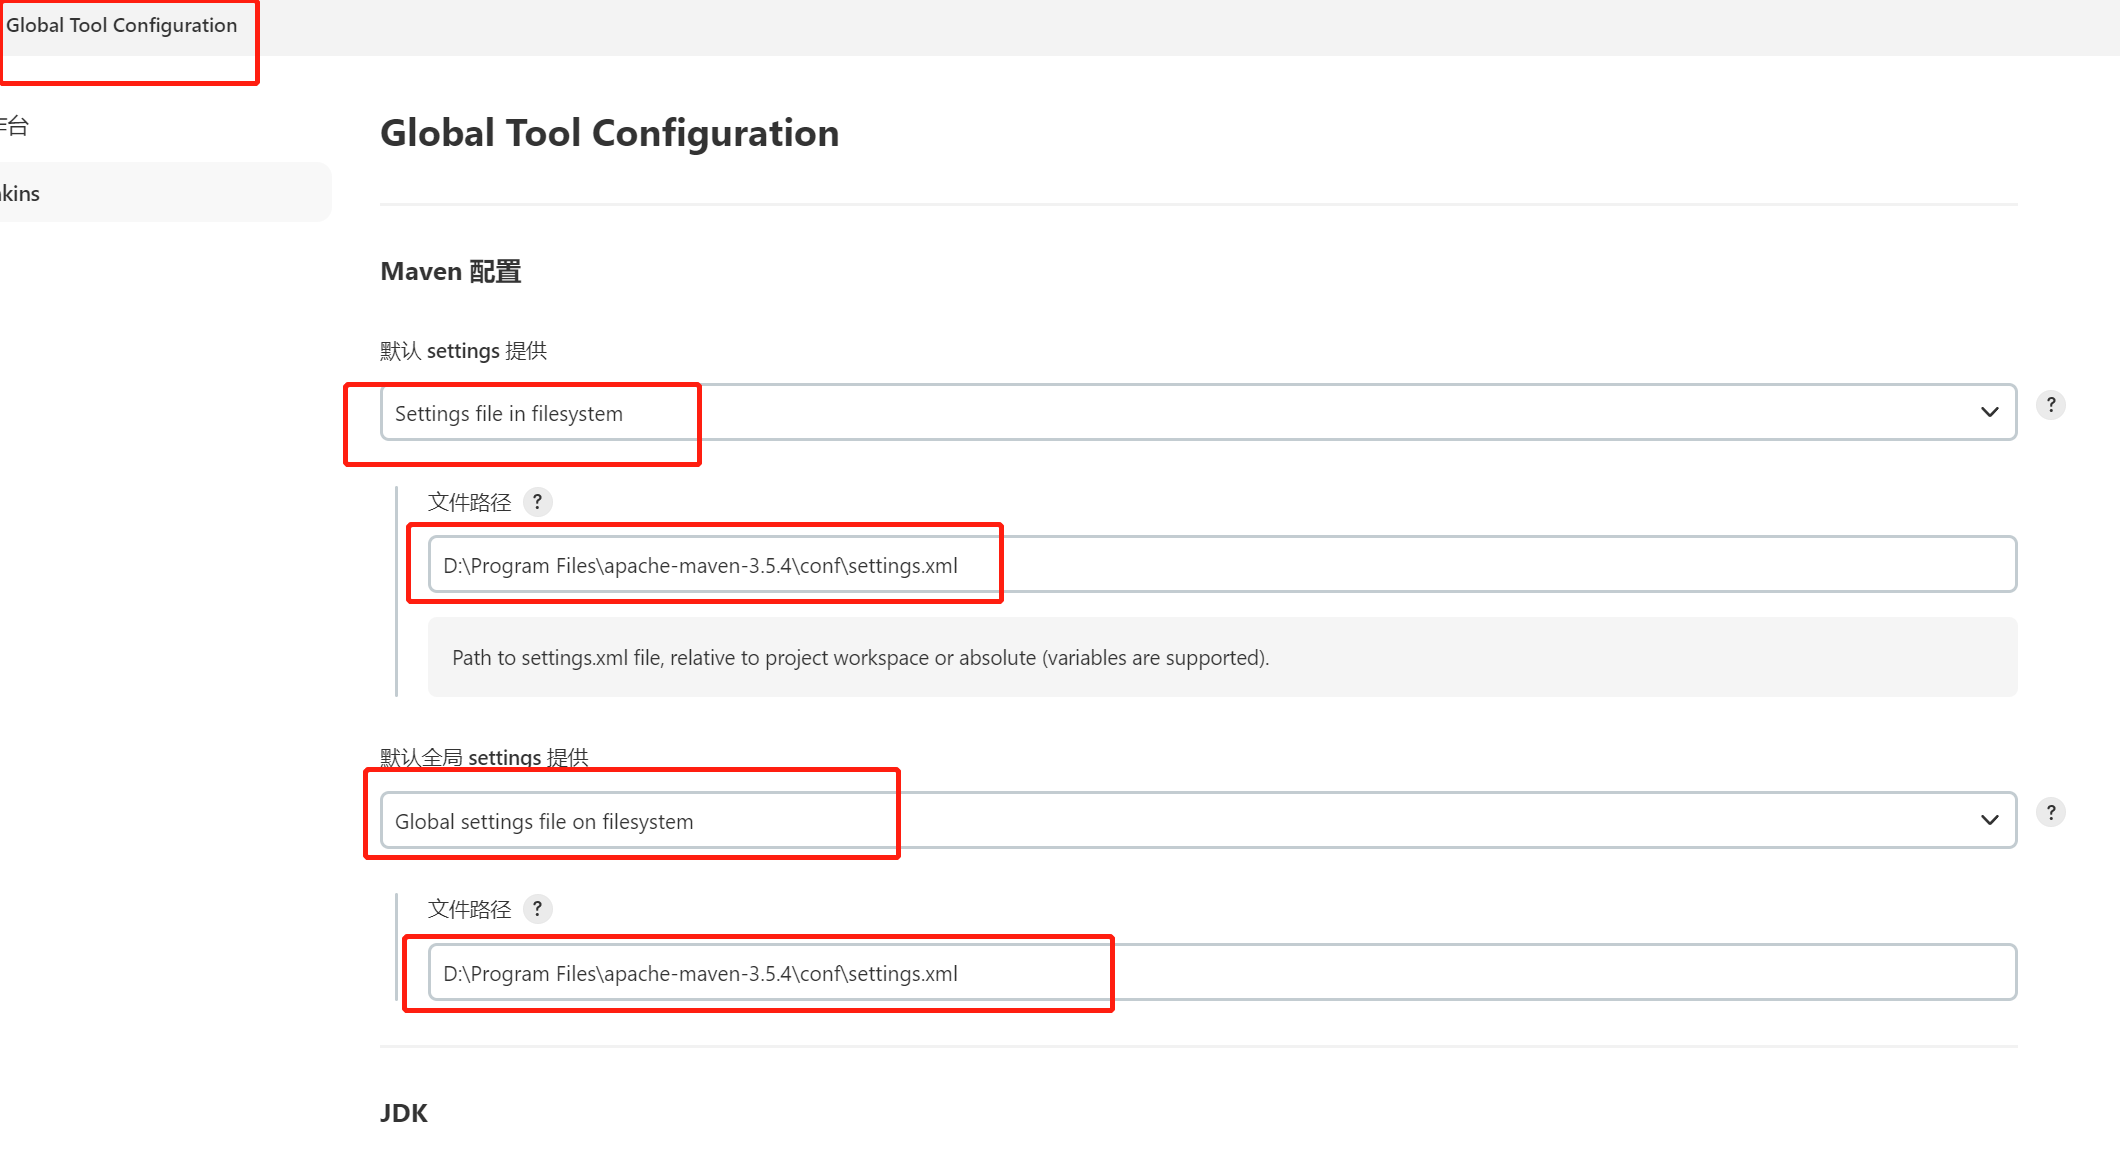
Task: Focus the default settings.xml file path field
Action: point(1220,565)
